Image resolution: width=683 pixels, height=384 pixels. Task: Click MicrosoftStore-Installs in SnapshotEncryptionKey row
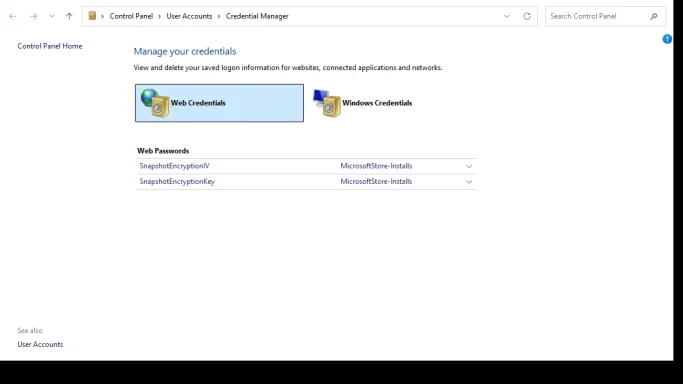(376, 182)
